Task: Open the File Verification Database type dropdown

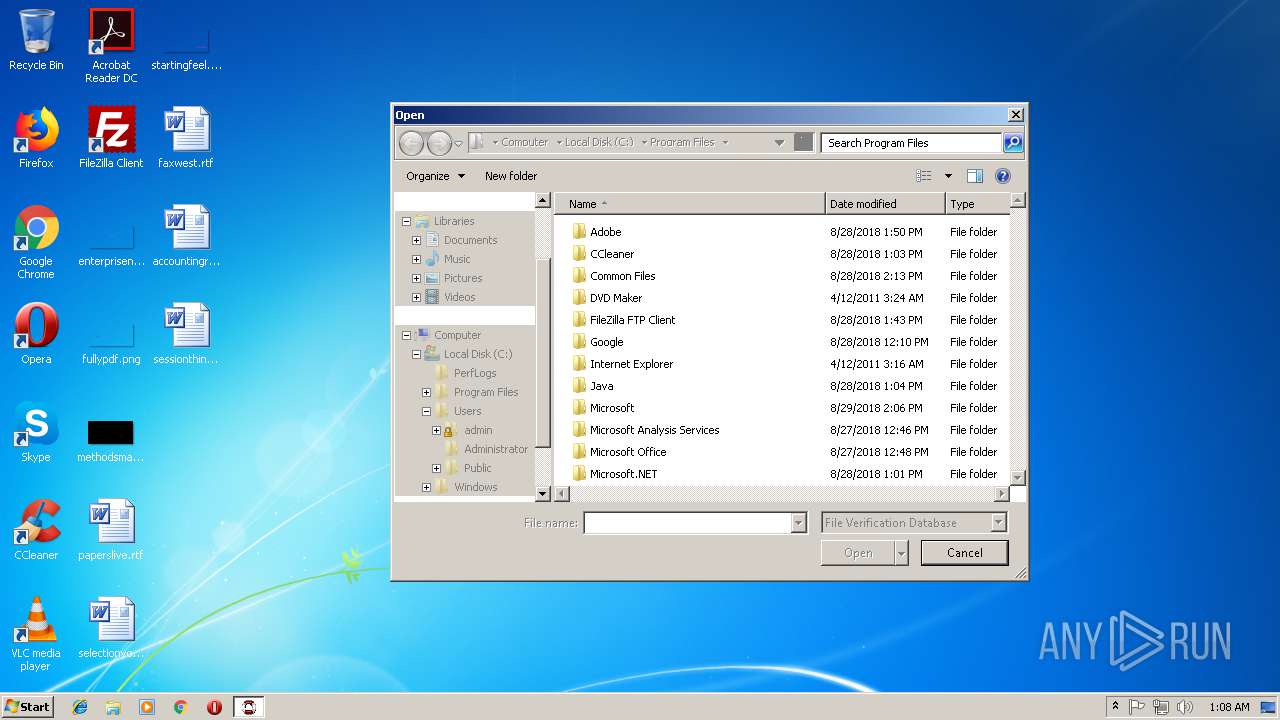Action: click(x=997, y=523)
